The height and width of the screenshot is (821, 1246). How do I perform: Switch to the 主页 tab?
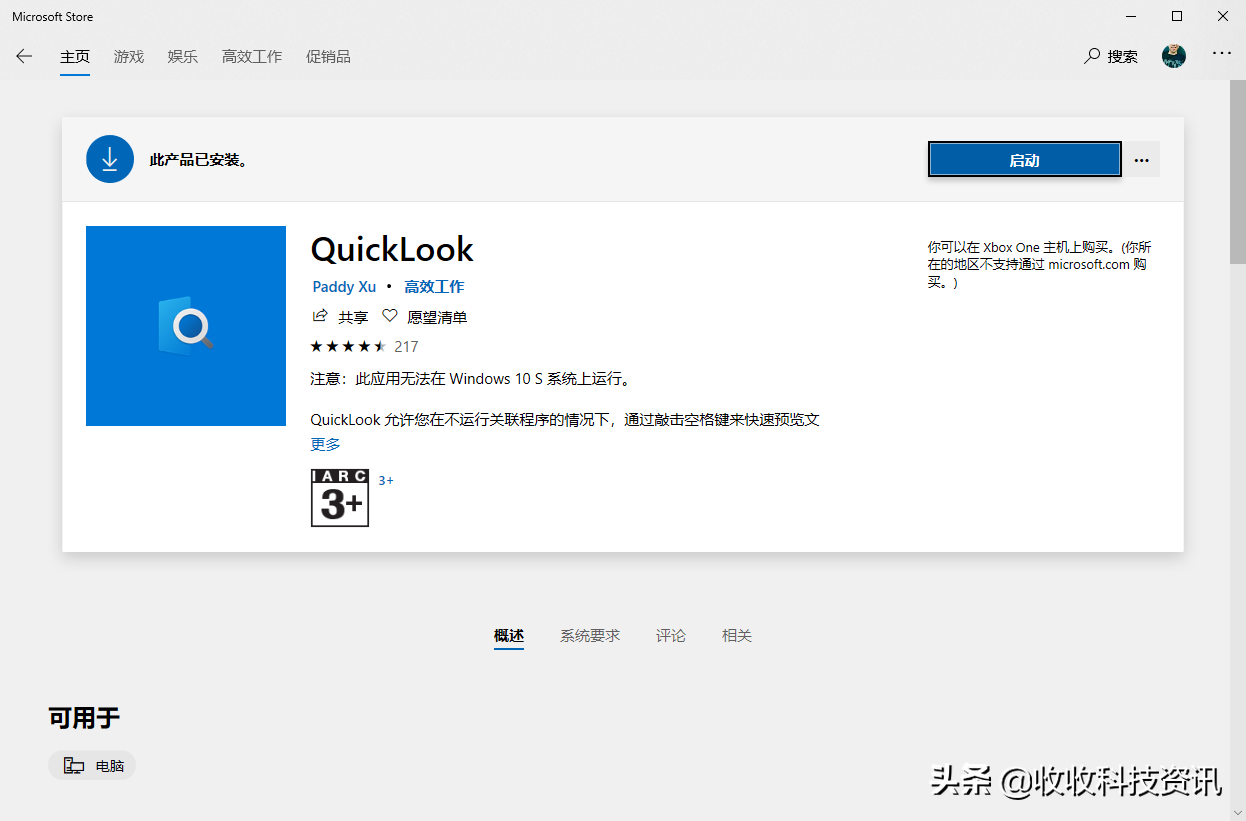click(x=75, y=57)
